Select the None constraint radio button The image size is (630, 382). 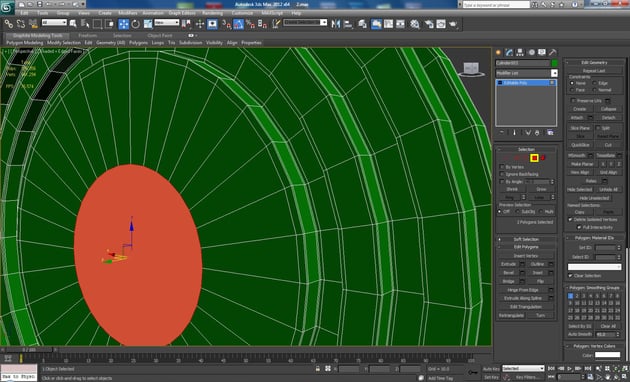[572, 83]
